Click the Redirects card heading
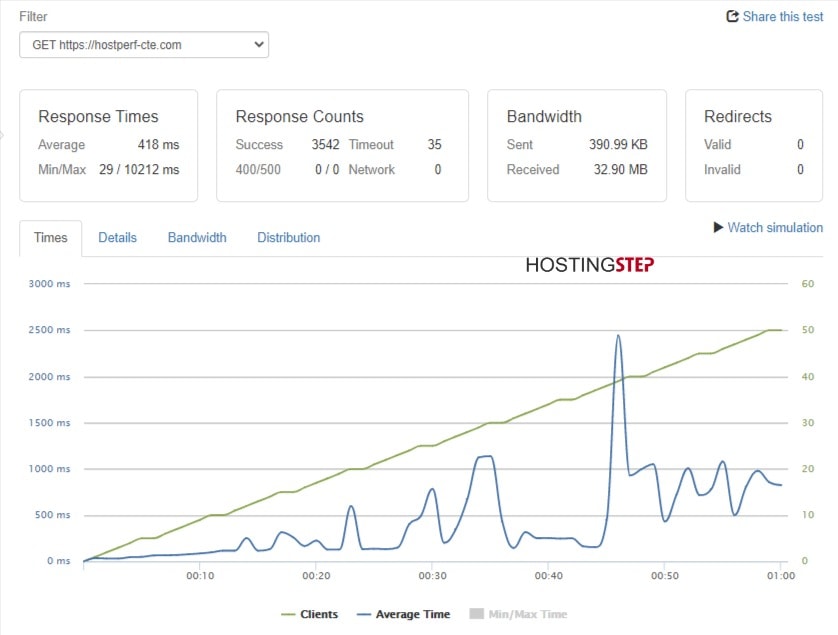The width and height of the screenshot is (838, 635). 738,117
